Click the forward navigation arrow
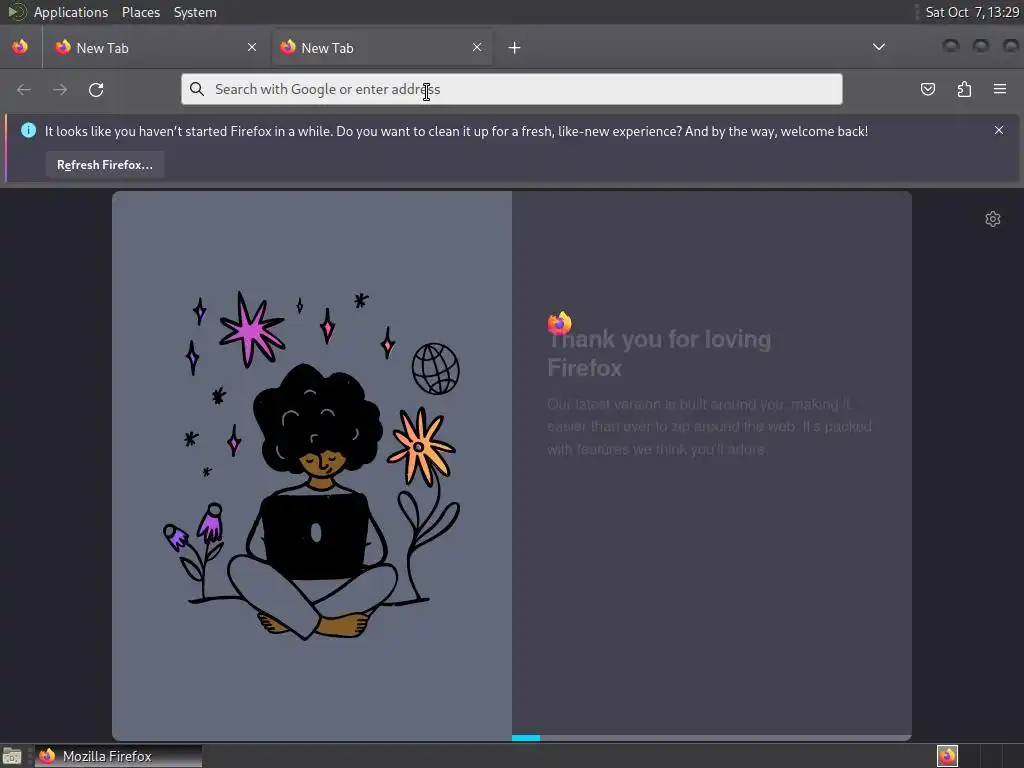The height and width of the screenshot is (768, 1024). (60, 89)
